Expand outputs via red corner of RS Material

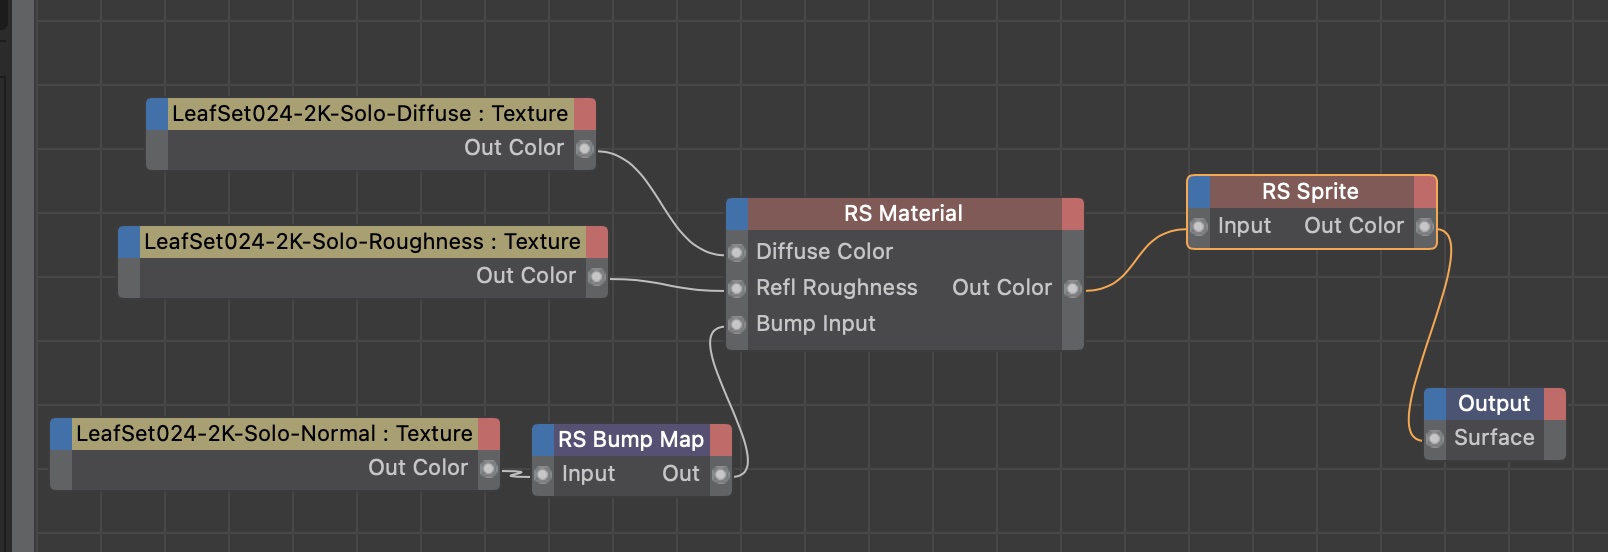(x=1072, y=214)
